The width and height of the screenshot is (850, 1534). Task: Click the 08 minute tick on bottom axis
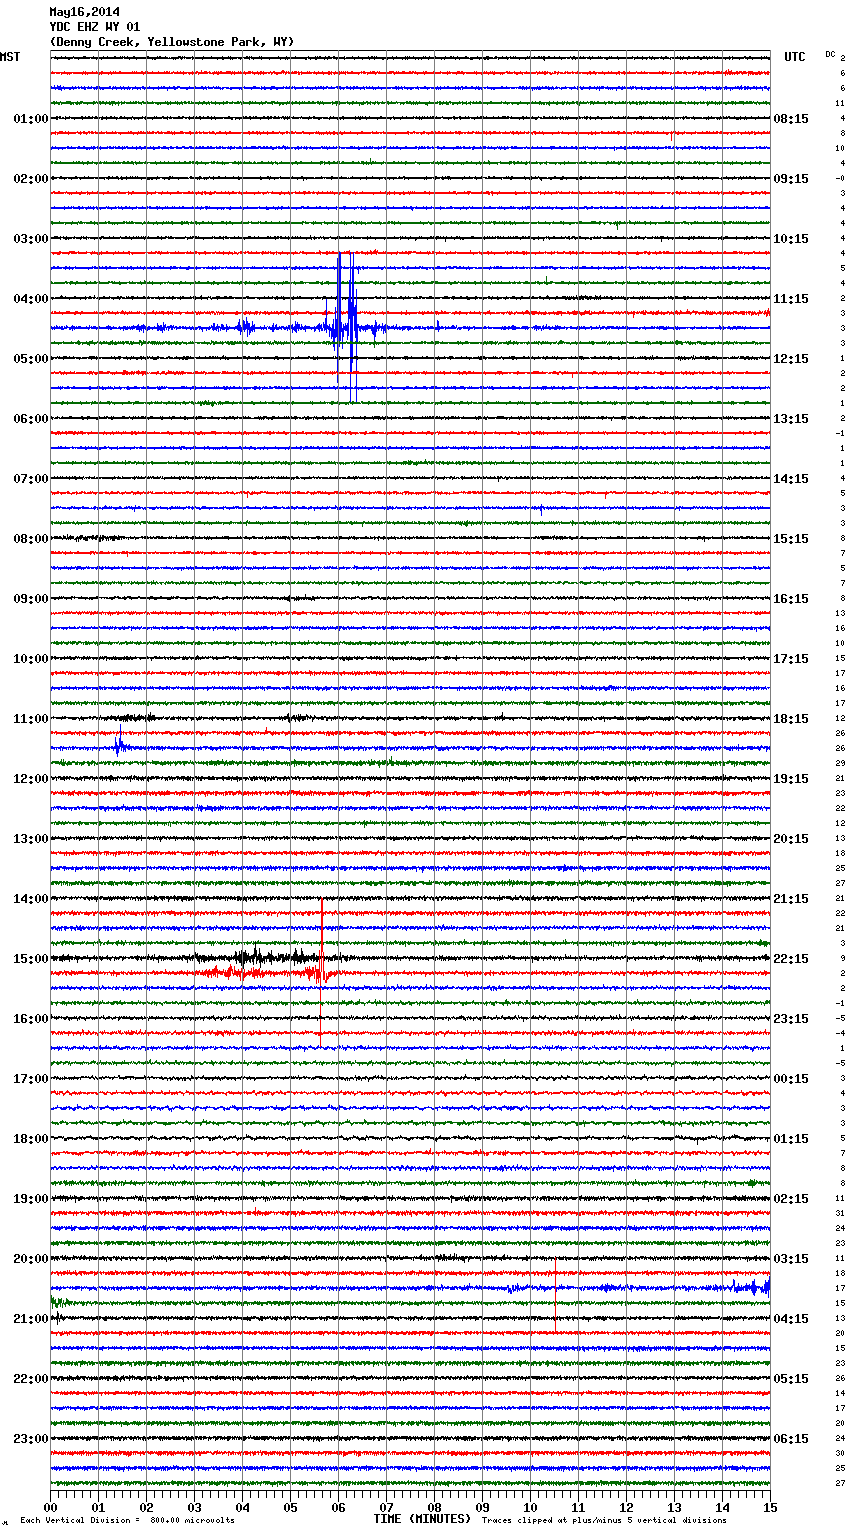click(434, 1506)
